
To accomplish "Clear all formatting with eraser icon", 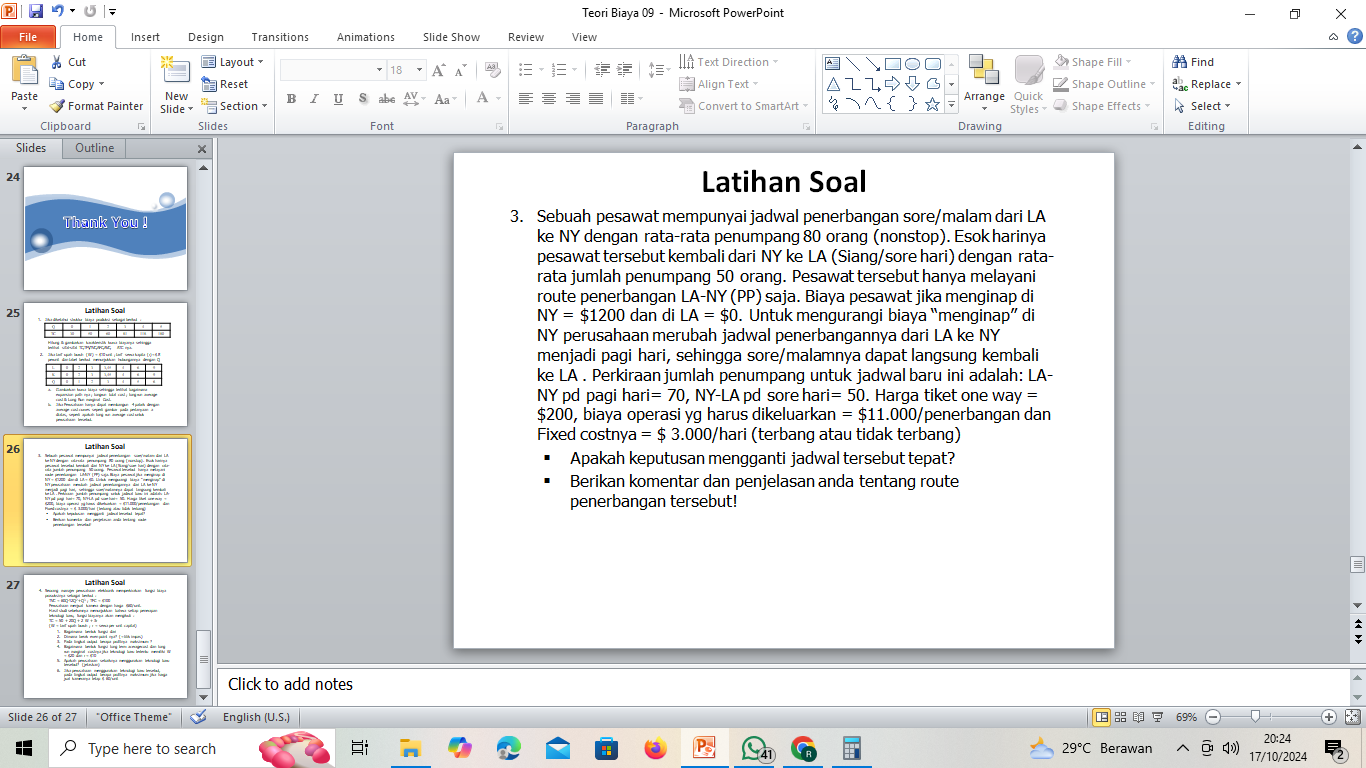I will click(493, 70).
